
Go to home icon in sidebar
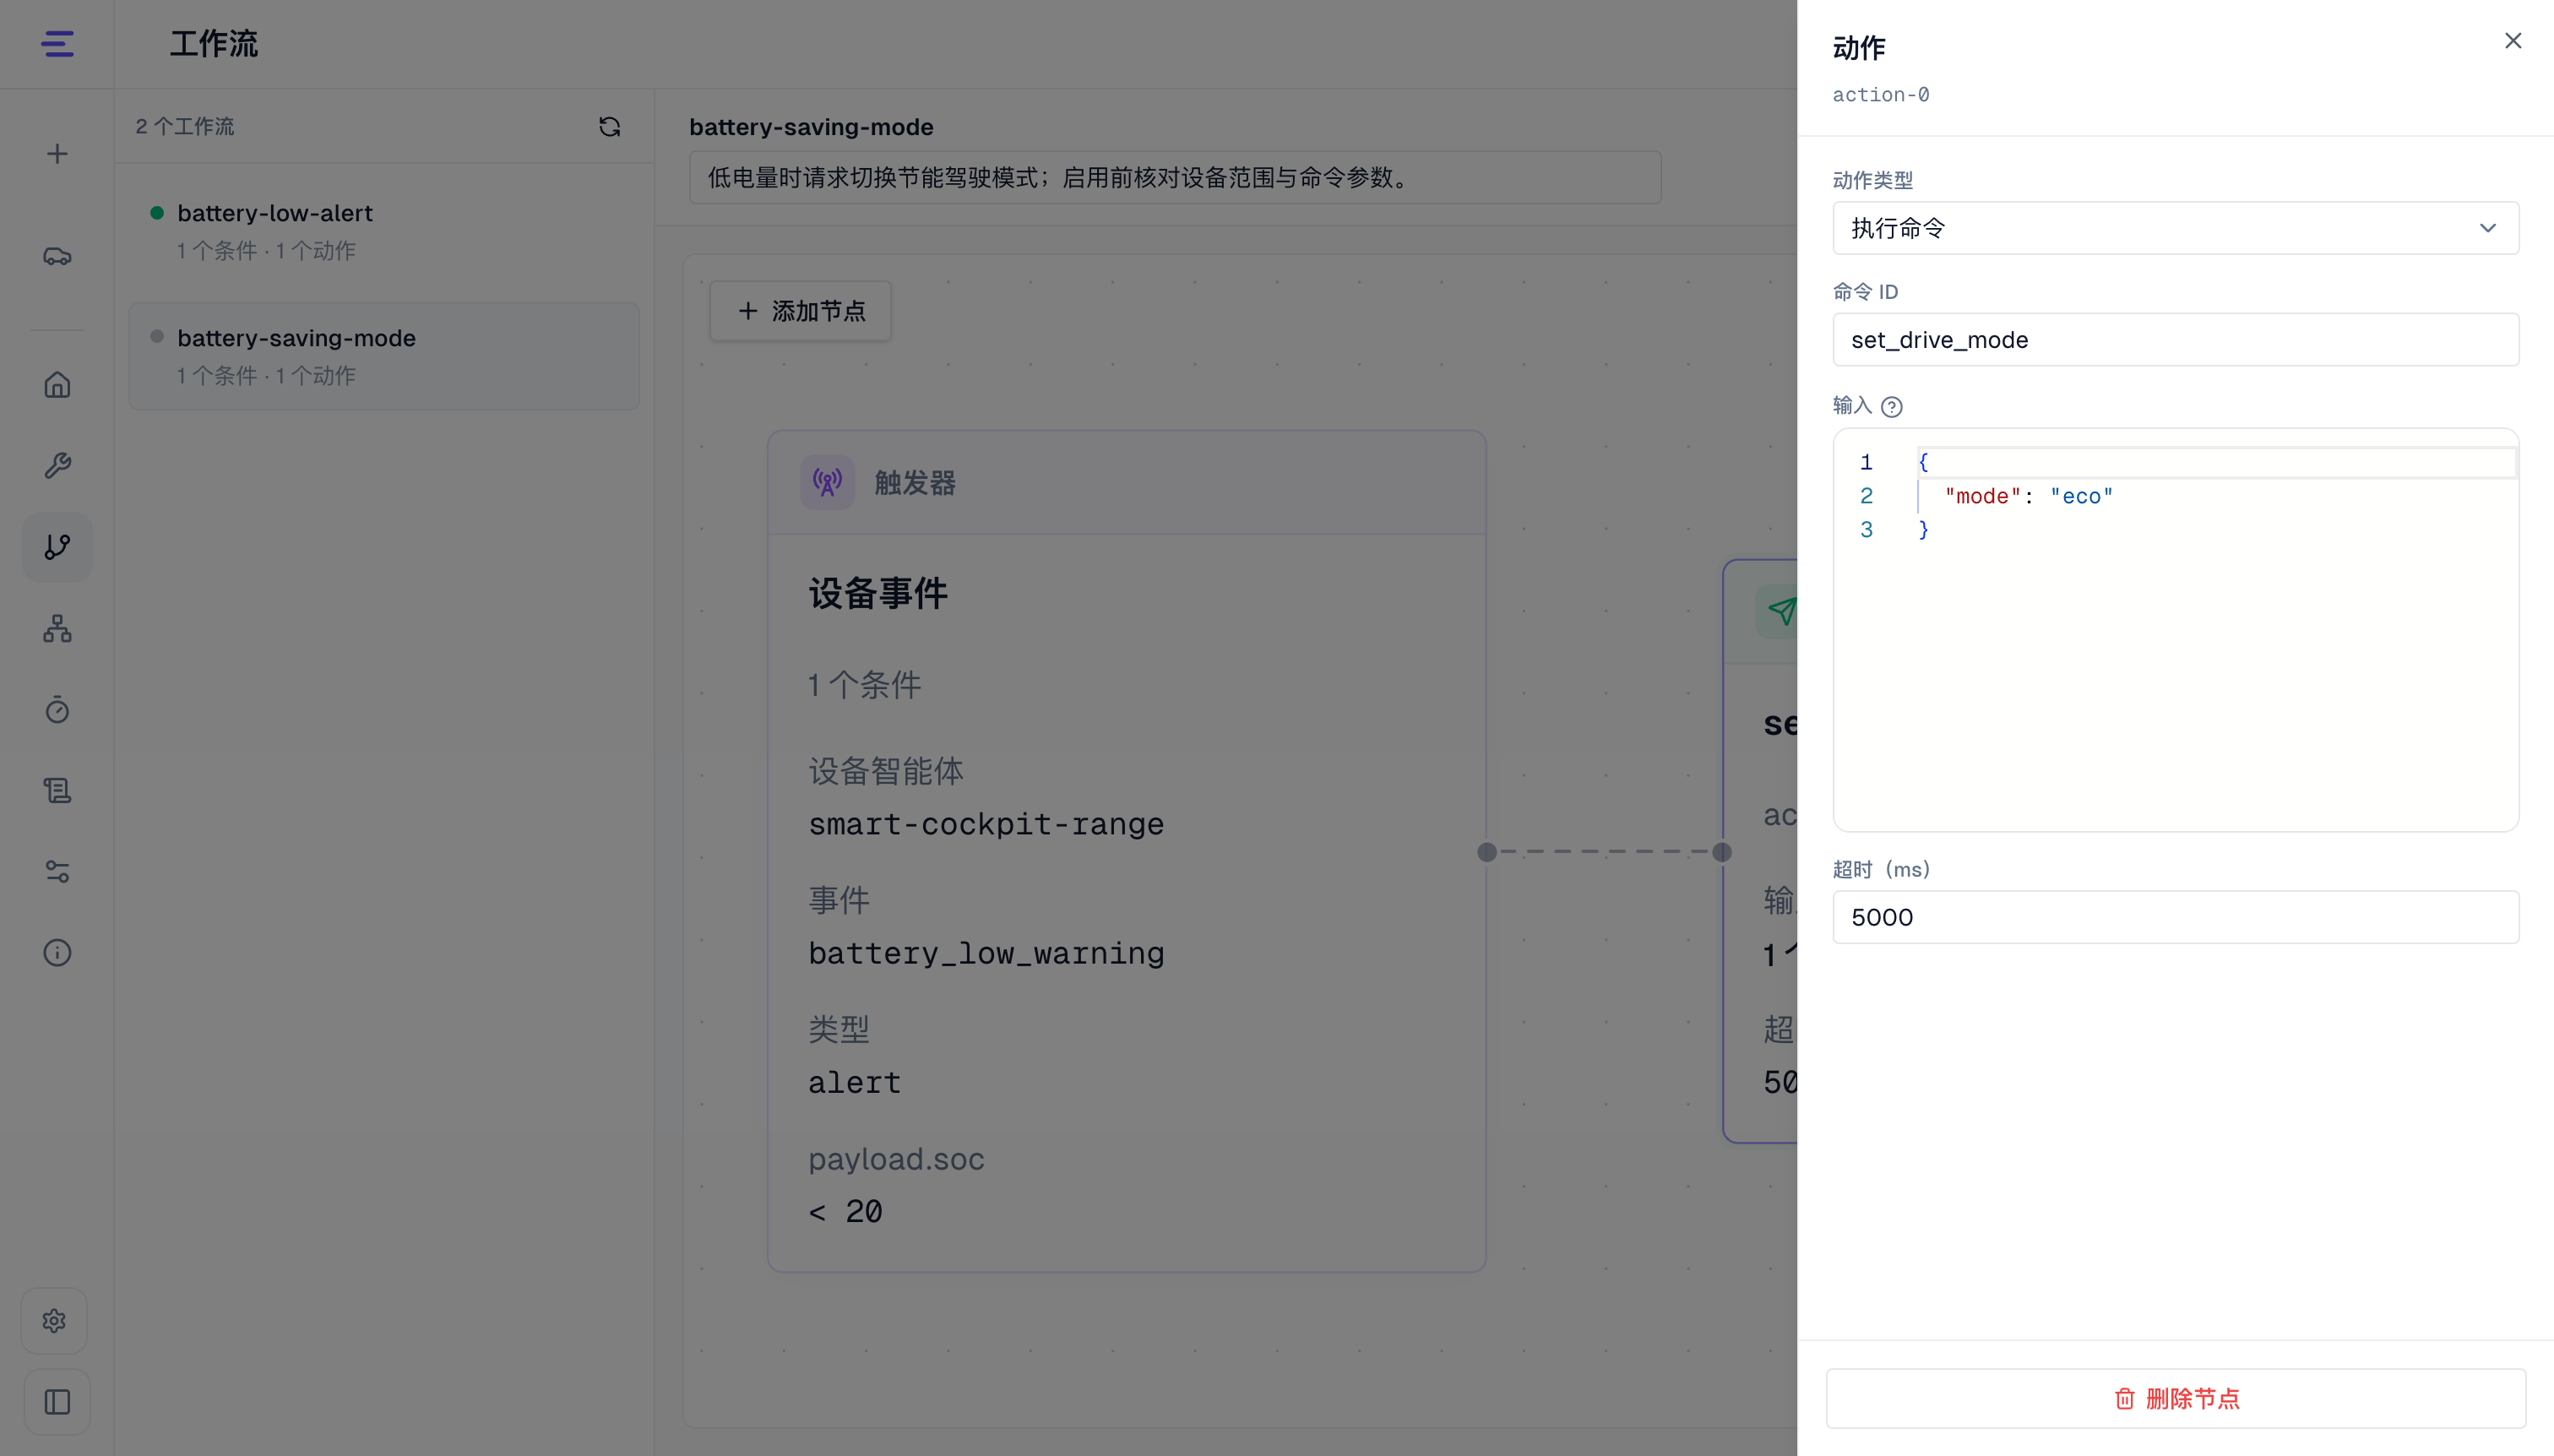(57, 385)
